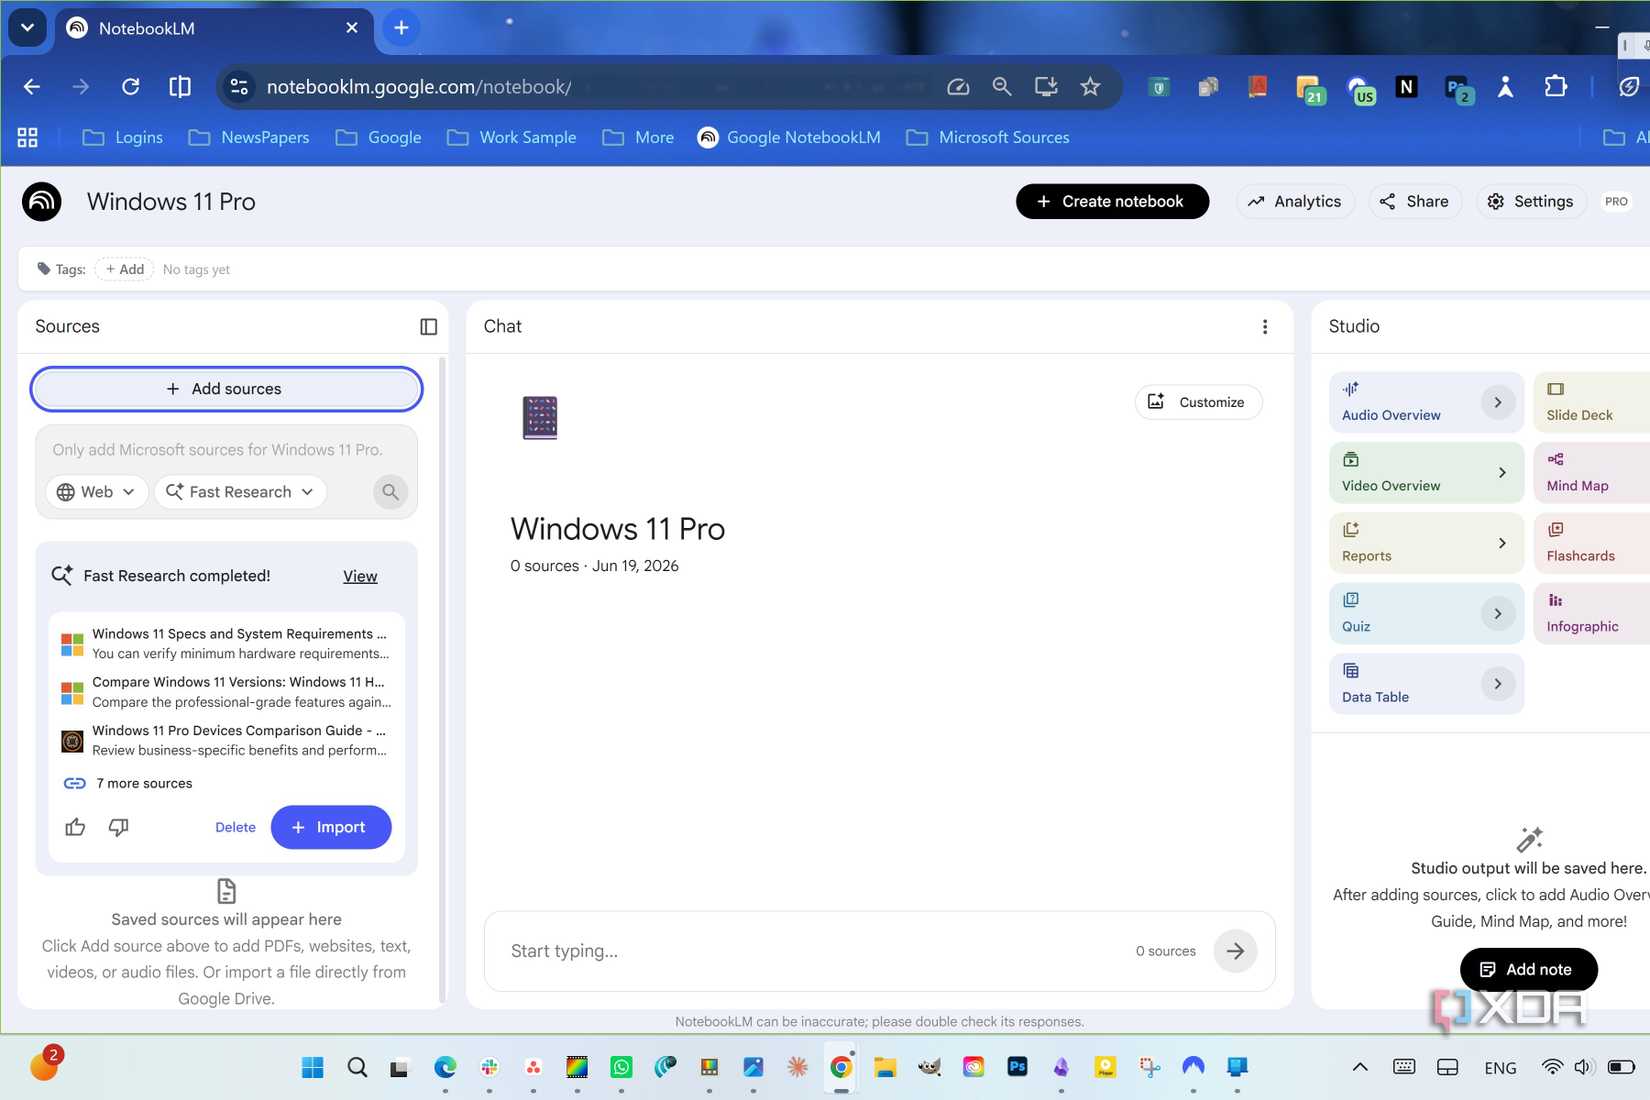Screen dimensions: 1650x1100
Task: Bookmark this page with the star icon
Action: (x=1090, y=87)
